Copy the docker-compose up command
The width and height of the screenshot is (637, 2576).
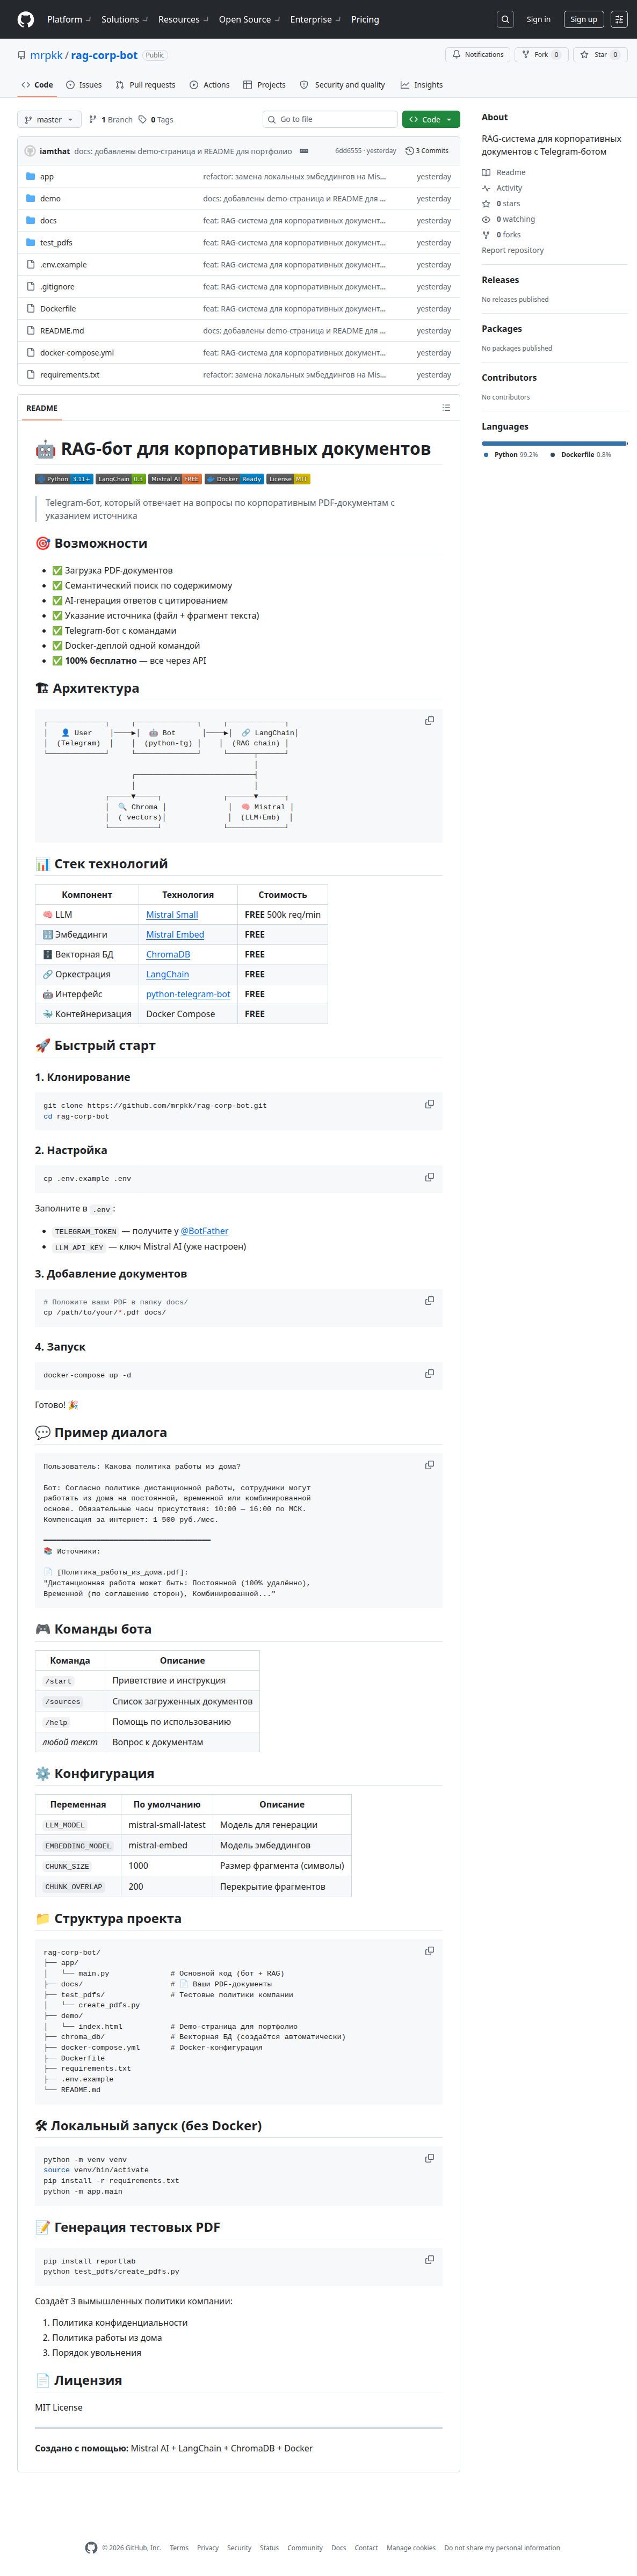point(429,1374)
